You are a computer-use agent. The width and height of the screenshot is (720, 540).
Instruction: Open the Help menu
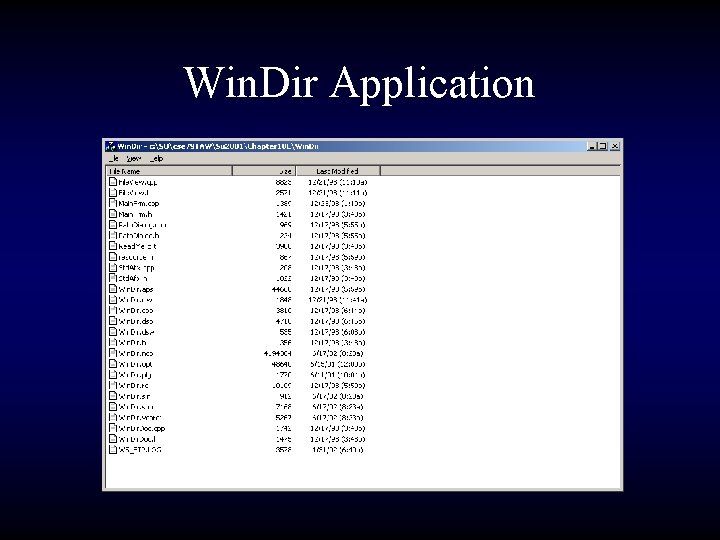tap(156, 158)
